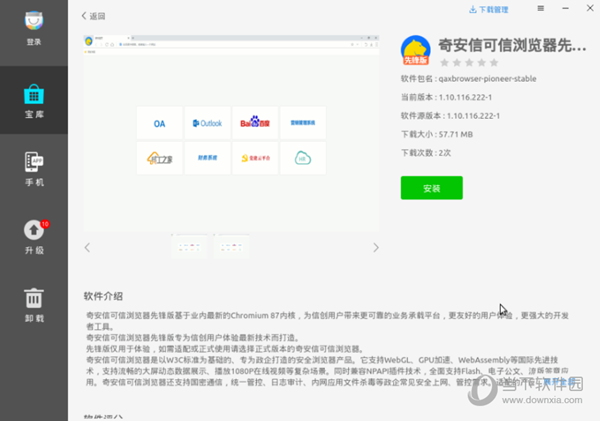Click the large browser screenshot preview
This screenshot has width=600, height=421.
(231, 132)
